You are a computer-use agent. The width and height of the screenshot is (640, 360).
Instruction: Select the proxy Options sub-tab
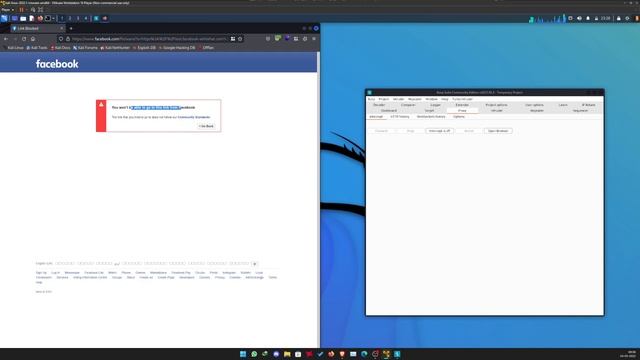(459, 117)
